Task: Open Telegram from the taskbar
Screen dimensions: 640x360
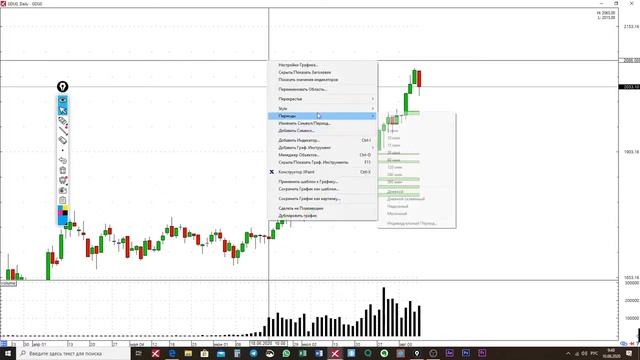Action: (x=253, y=353)
